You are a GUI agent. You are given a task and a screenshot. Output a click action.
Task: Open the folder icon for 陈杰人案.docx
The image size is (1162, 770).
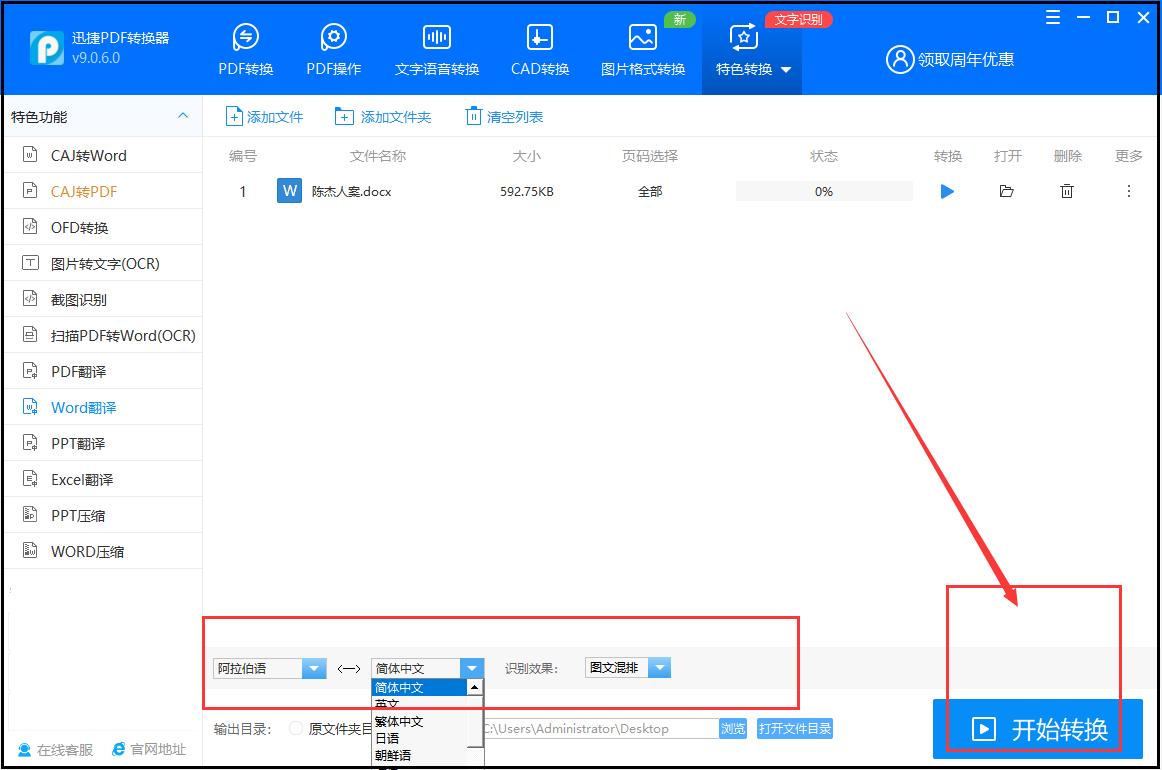[x=1007, y=191]
